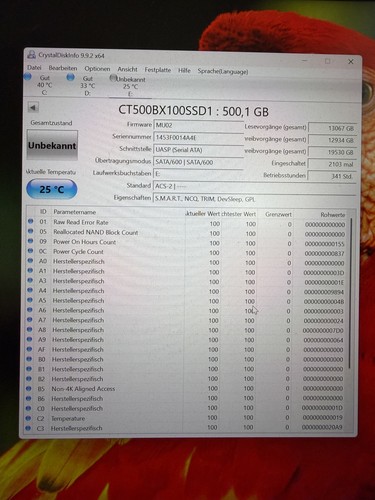Click the Betriebsstunden value 341 Std.
The width and height of the screenshot is (375, 500).
332,176
